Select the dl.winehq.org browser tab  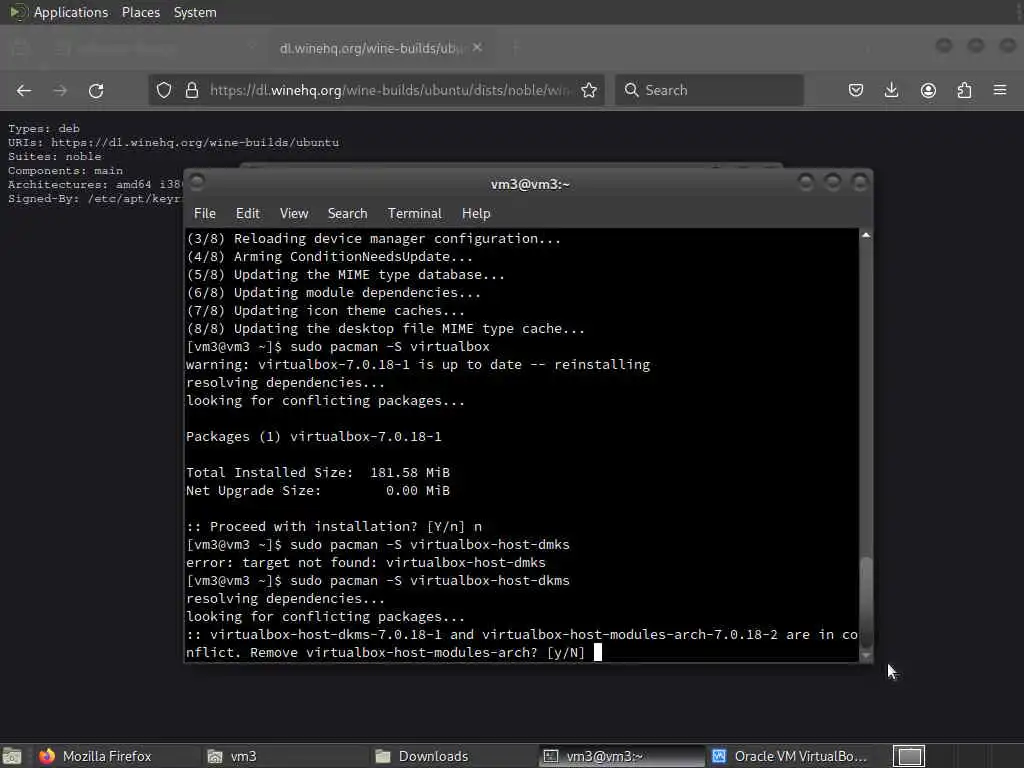[381, 48]
